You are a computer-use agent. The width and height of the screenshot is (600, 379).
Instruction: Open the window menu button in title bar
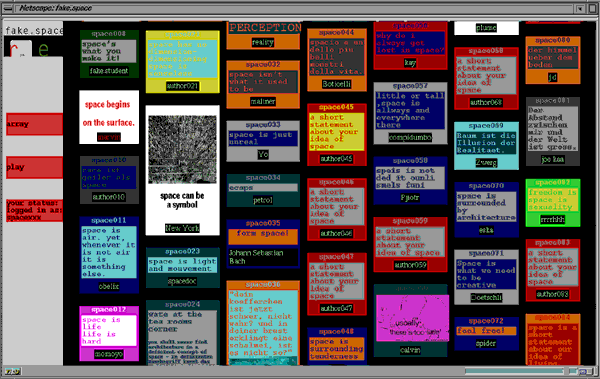pos(8,8)
